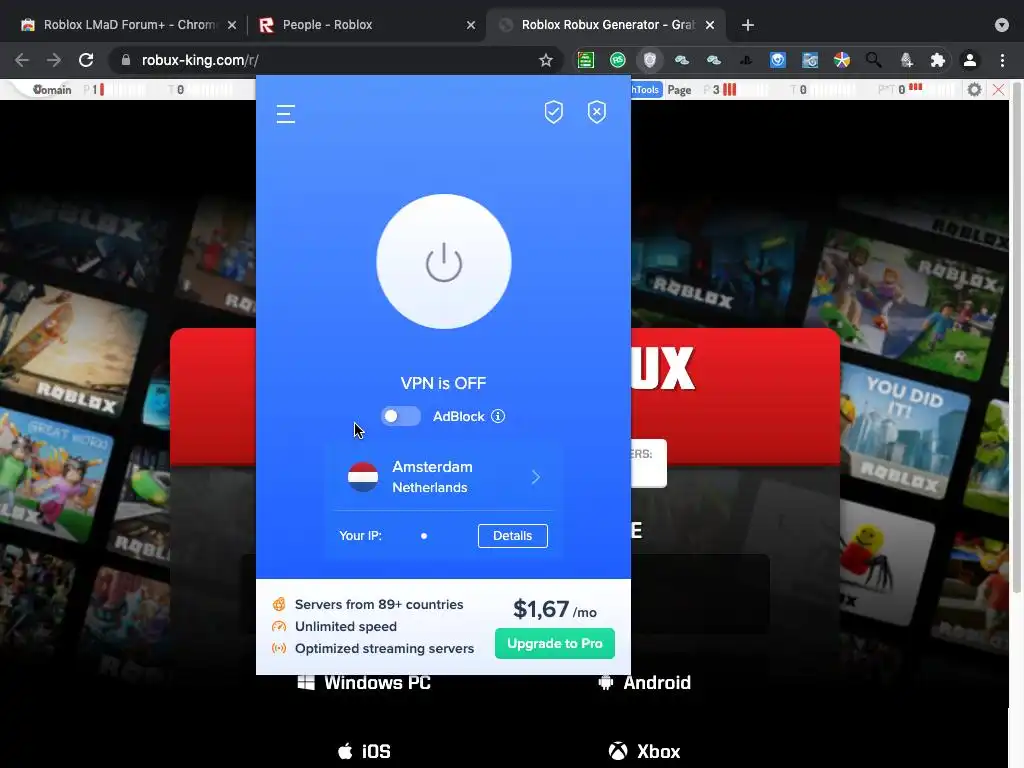Open a new browser tab

[748, 25]
